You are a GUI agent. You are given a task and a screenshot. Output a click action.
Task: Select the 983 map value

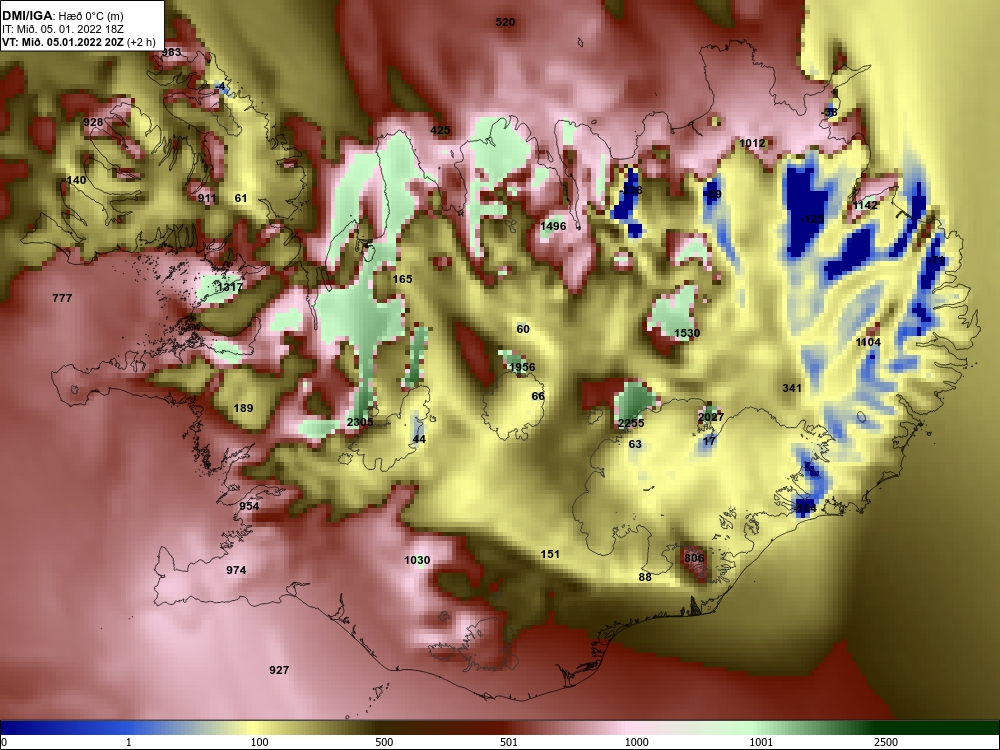172,52
